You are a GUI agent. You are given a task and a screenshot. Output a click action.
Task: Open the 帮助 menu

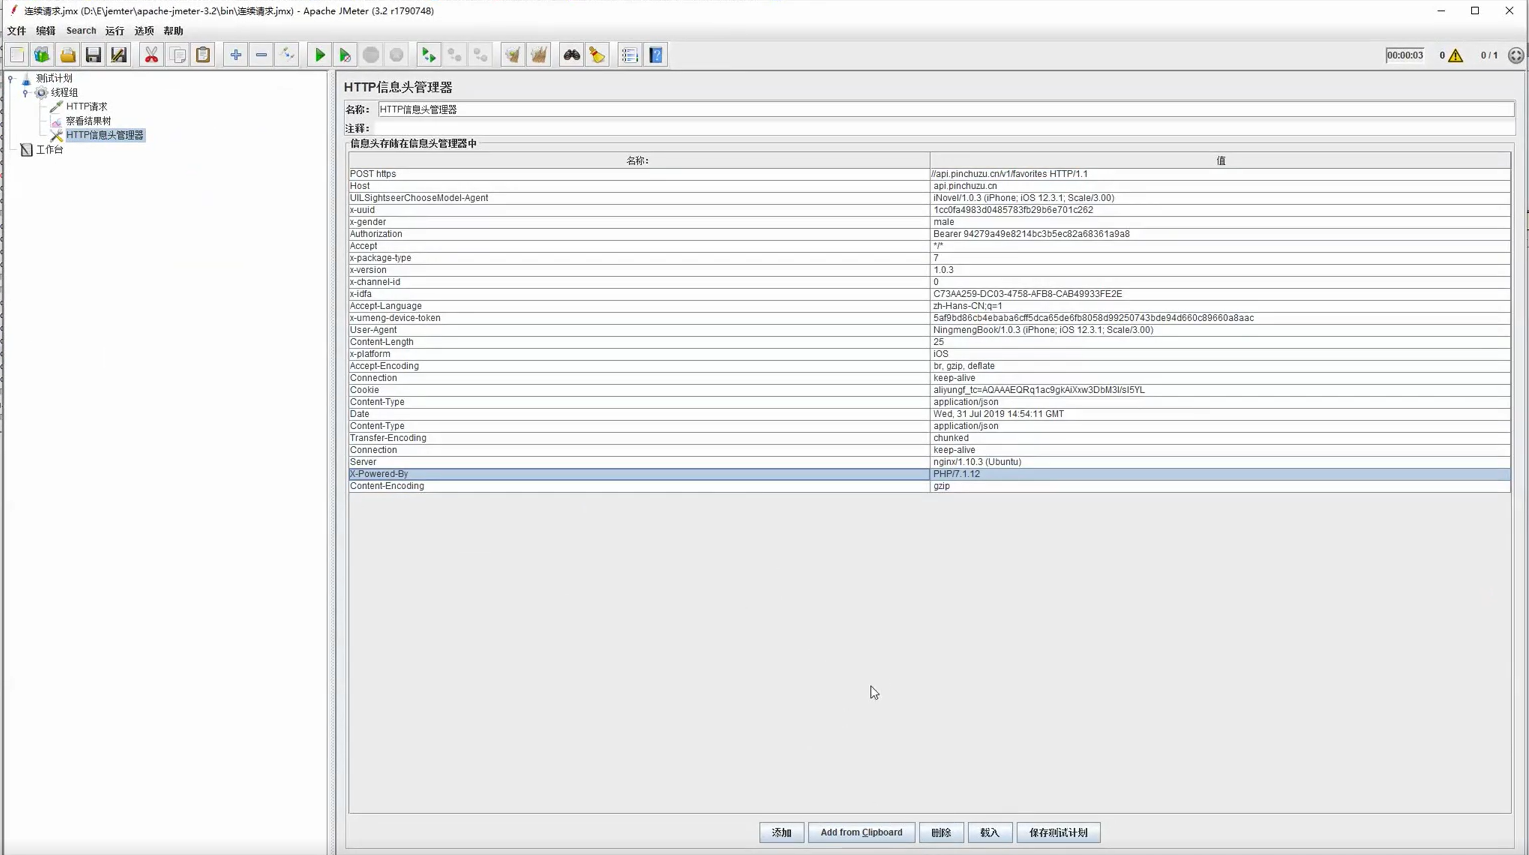(173, 31)
